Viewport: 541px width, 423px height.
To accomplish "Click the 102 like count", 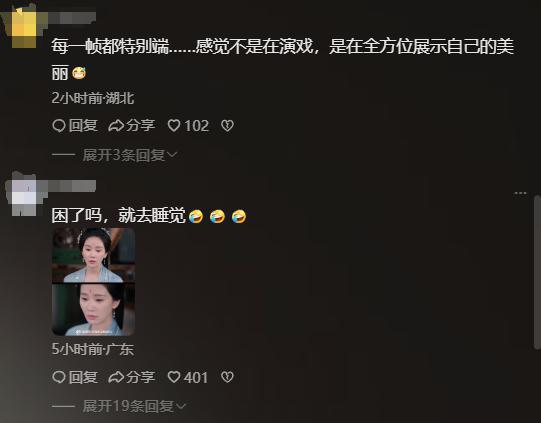I will [197, 126].
